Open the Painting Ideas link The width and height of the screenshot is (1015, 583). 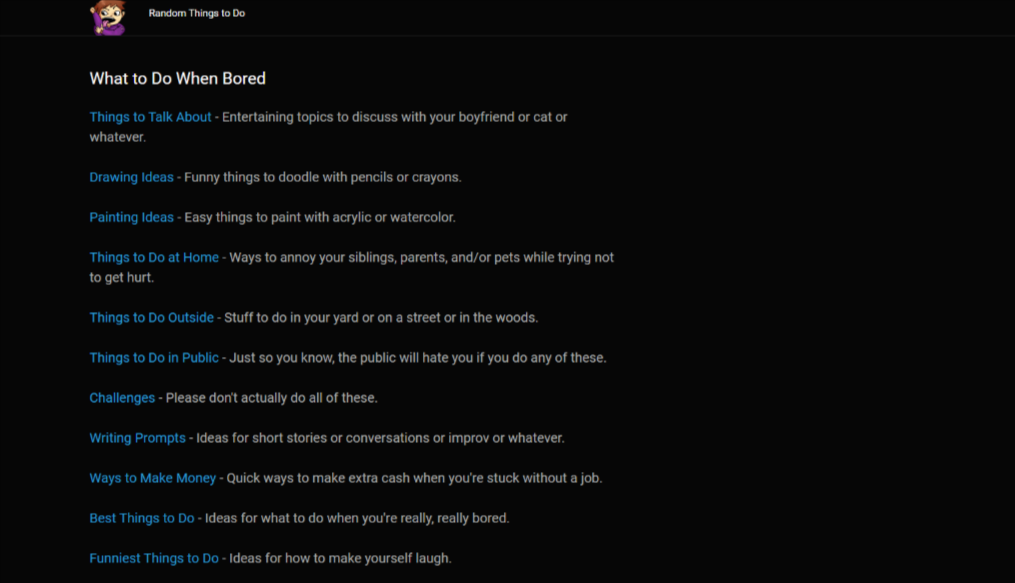(x=131, y=217)
